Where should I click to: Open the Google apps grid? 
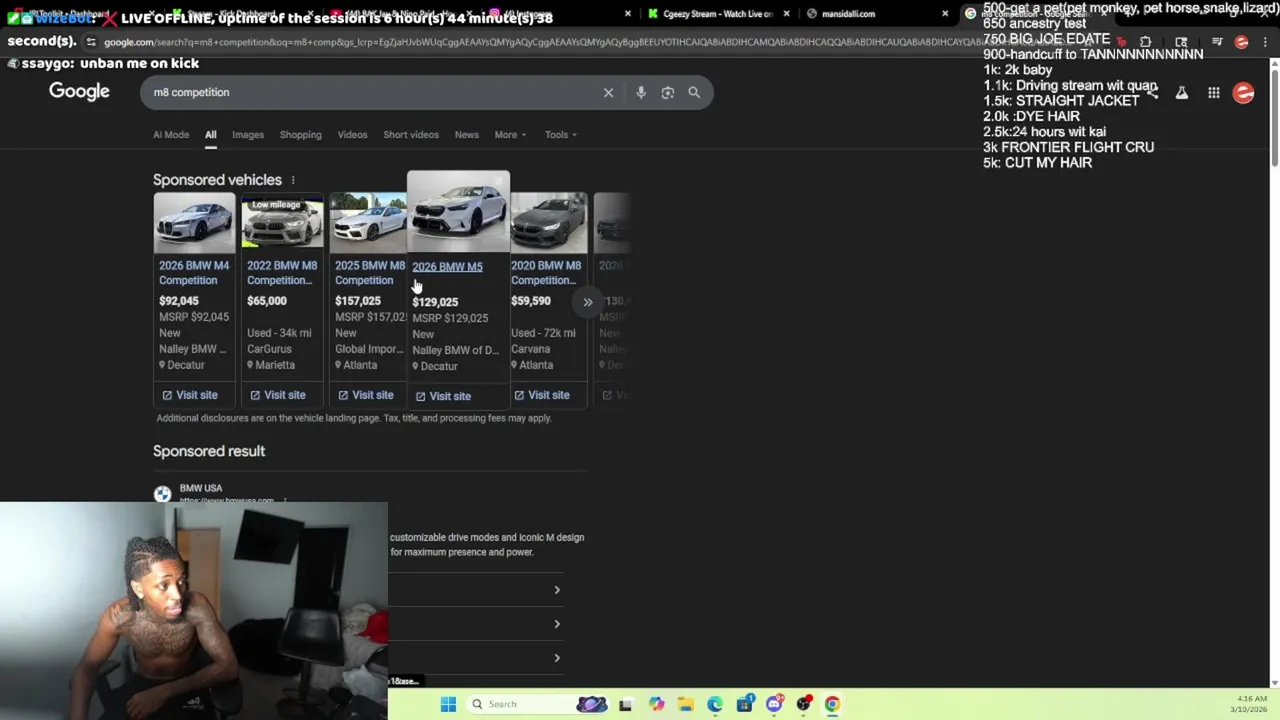[1213, 93]
